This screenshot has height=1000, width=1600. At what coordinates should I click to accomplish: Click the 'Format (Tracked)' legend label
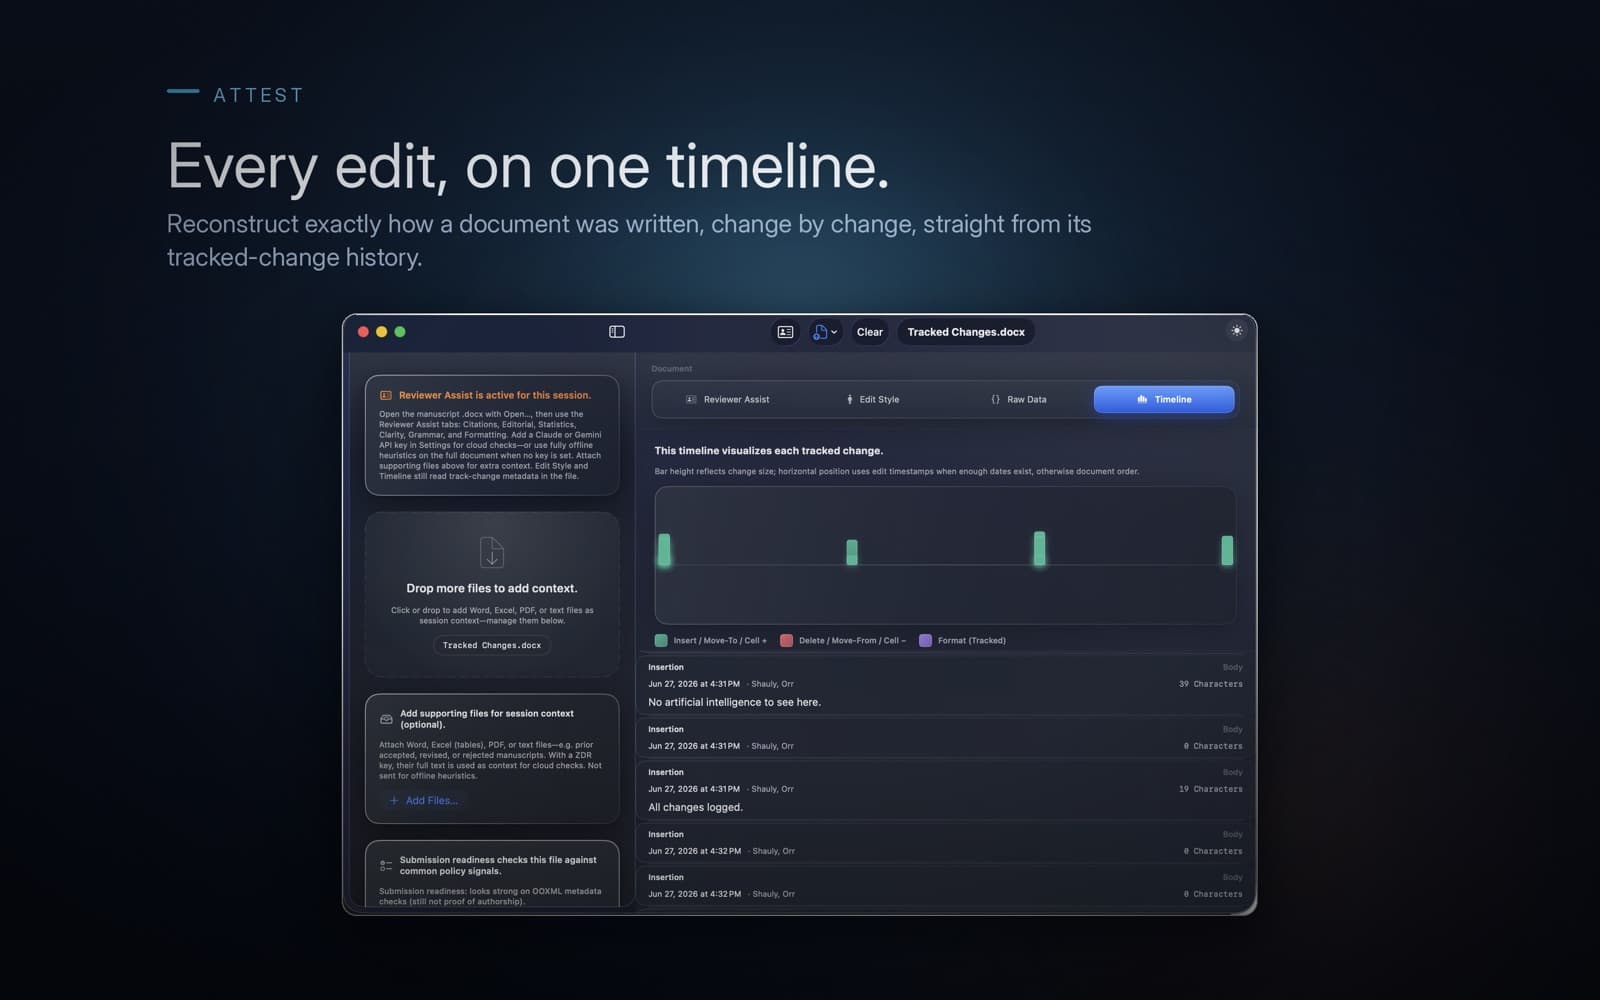[x=972, y=640]
